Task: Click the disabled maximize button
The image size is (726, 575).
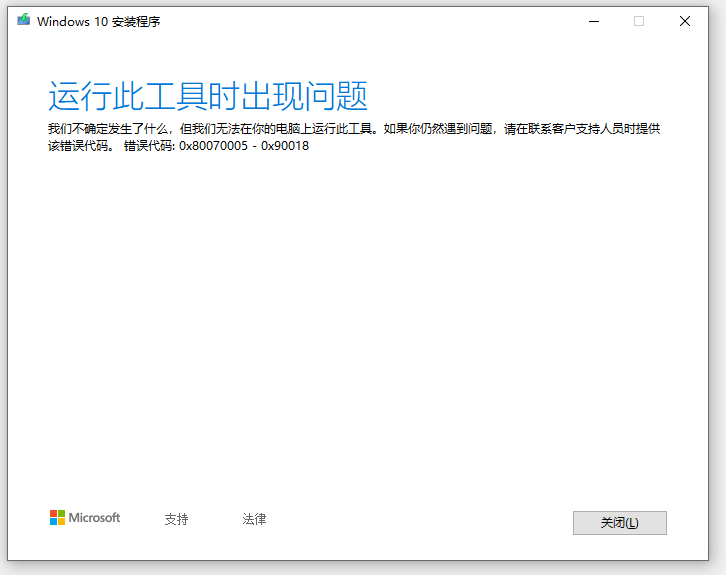Action: 639,21
